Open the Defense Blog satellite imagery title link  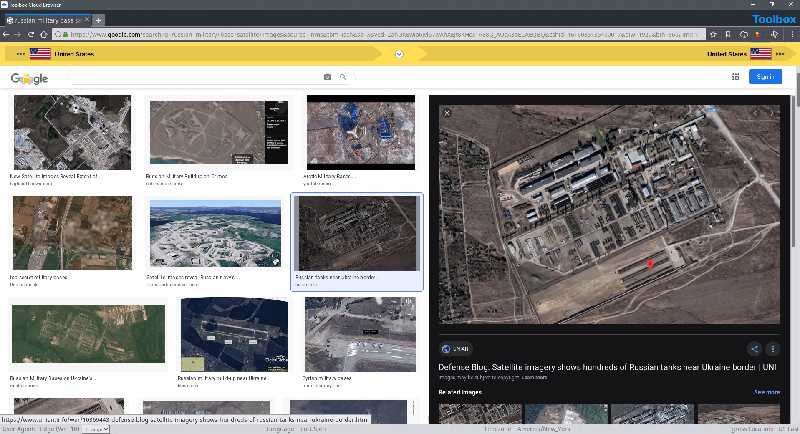tap(607, 367)
